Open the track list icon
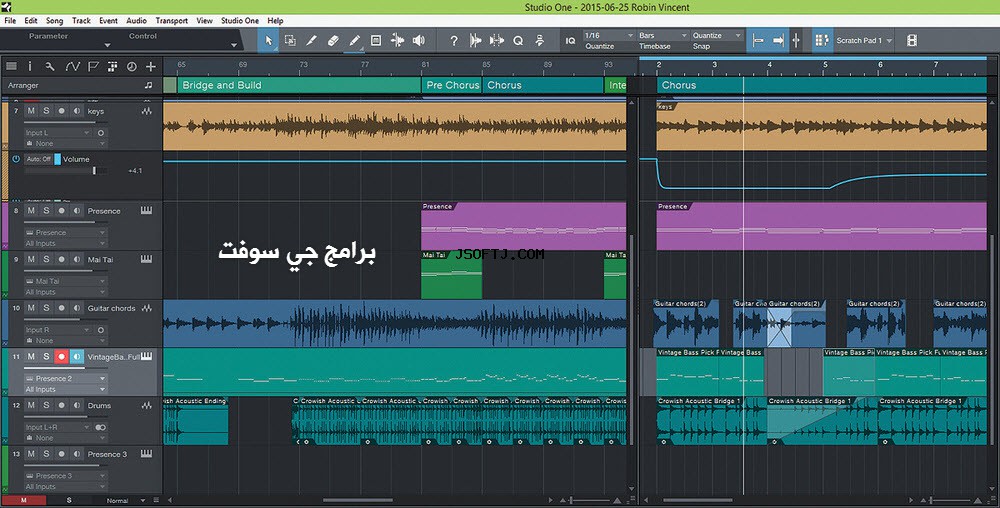 pos(11,66)
